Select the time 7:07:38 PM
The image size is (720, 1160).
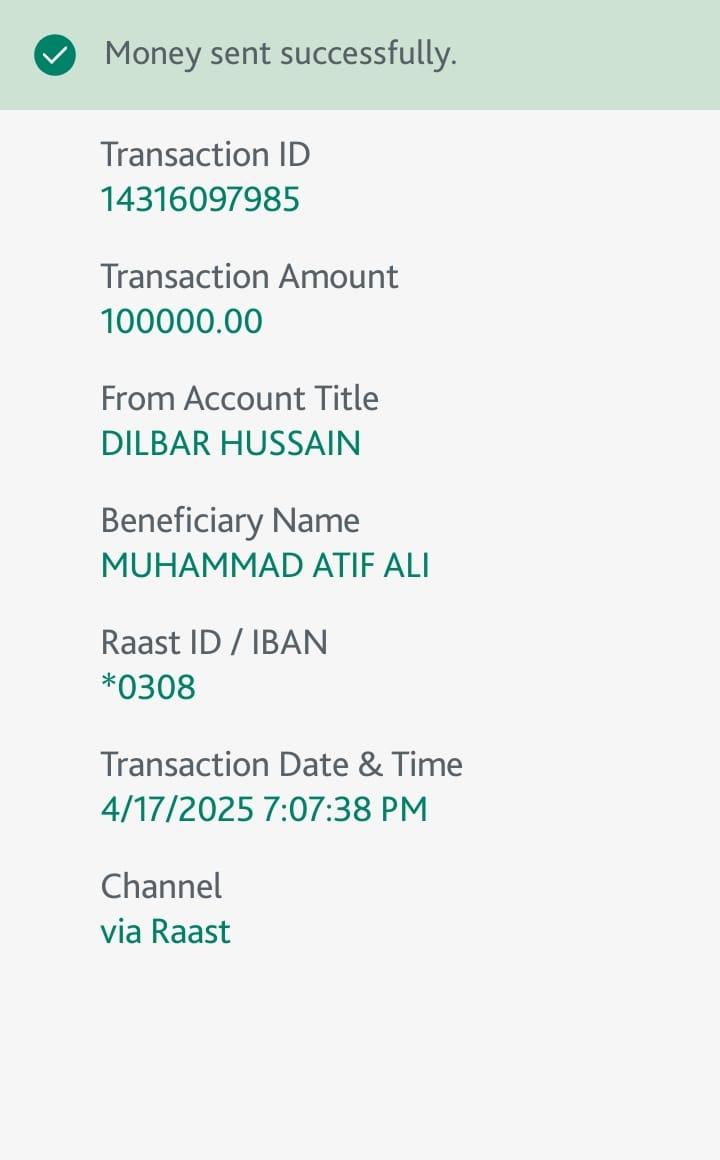click(x=345, y=810)
